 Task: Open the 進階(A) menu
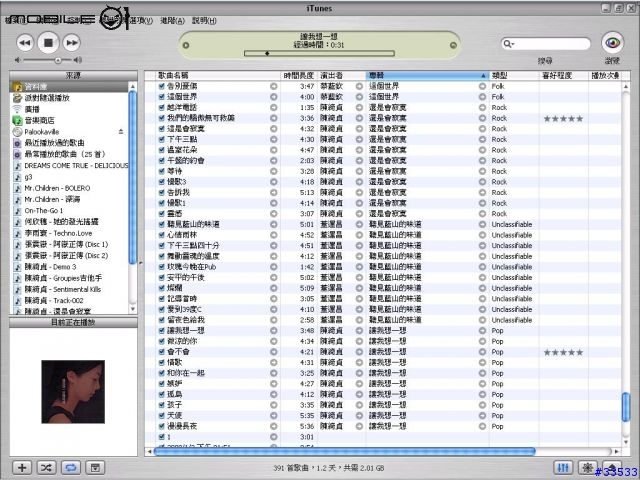[172, 20]
